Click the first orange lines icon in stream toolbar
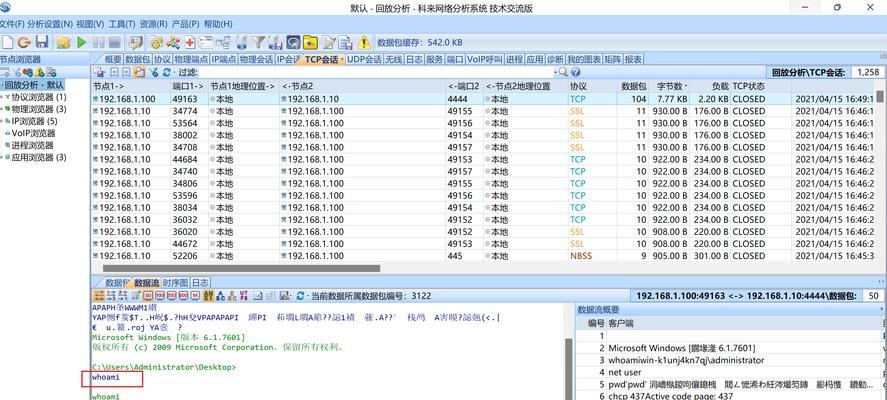This screenshot has height=400, width=887. coord(98,295)
